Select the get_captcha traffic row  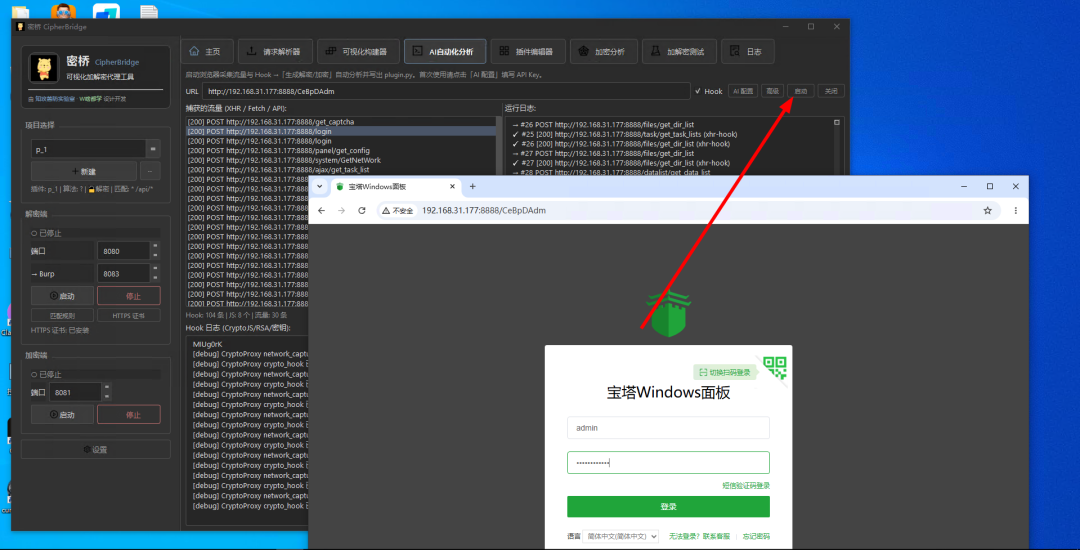click(x=340, y=122)
